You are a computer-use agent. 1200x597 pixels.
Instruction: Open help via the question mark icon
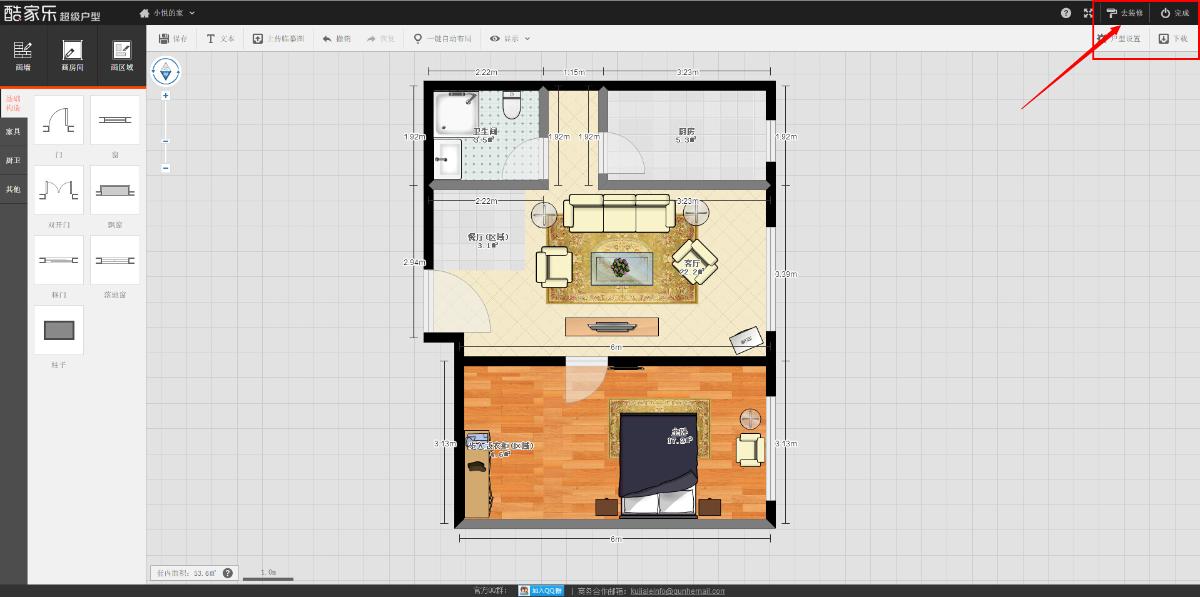[x=1066, y=13]
